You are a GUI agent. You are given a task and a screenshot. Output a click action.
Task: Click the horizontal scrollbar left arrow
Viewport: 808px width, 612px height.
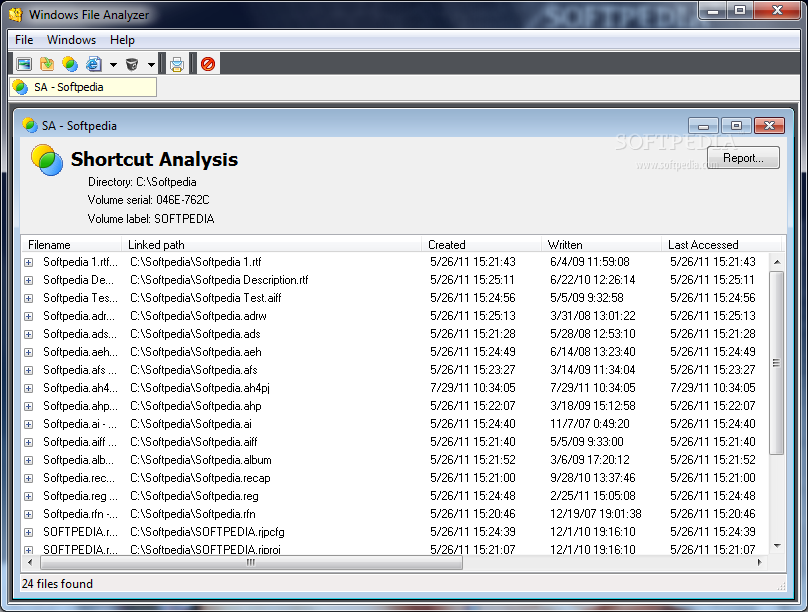coord(30,563)
